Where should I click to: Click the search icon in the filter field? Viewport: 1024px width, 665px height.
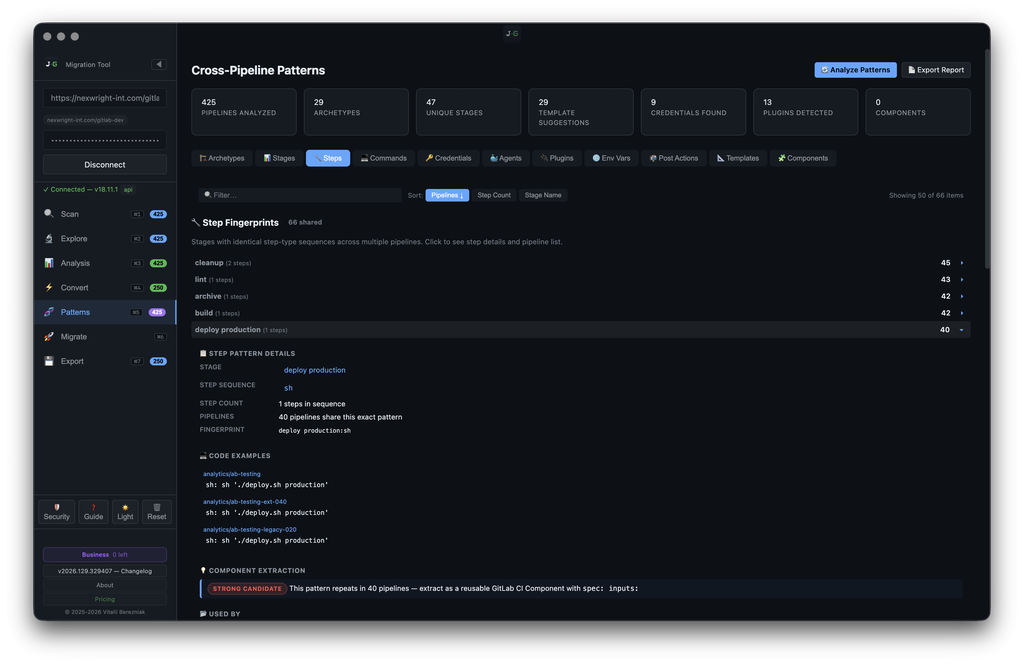(x=208, y=195)
